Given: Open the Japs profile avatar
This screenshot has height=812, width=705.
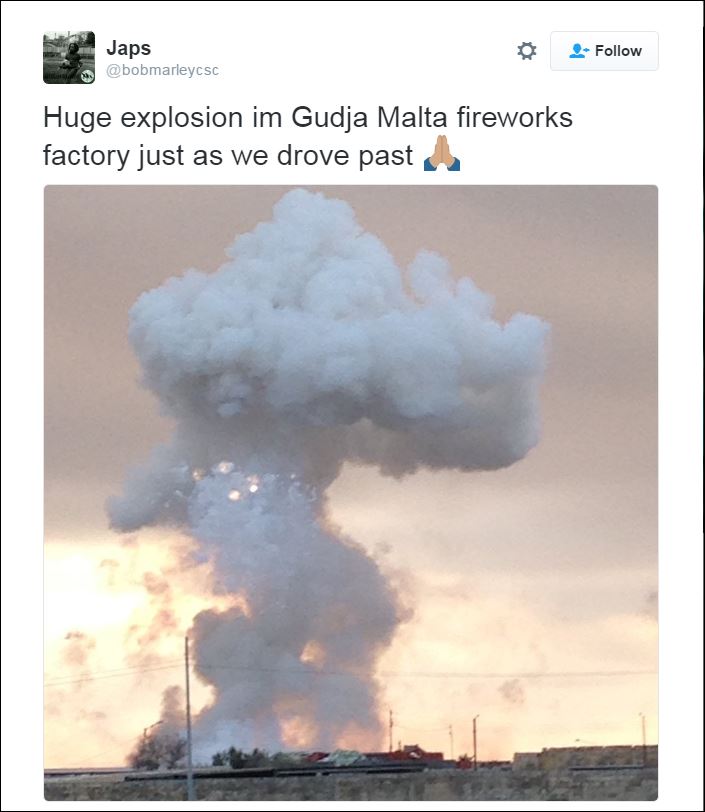Looking at the screenshot, I should coord(69,57).
